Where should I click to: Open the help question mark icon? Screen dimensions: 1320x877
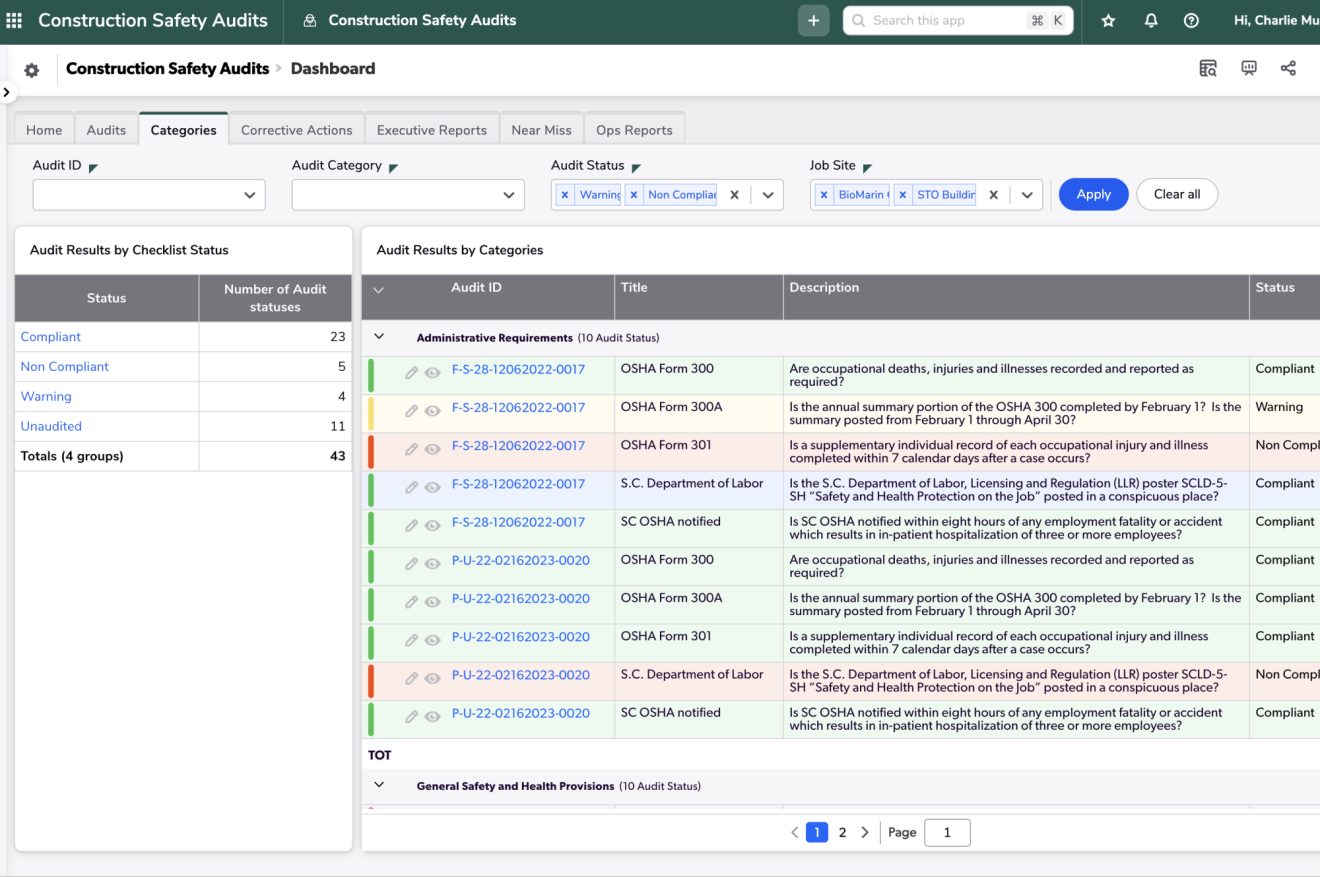(x=1191, y=21)
